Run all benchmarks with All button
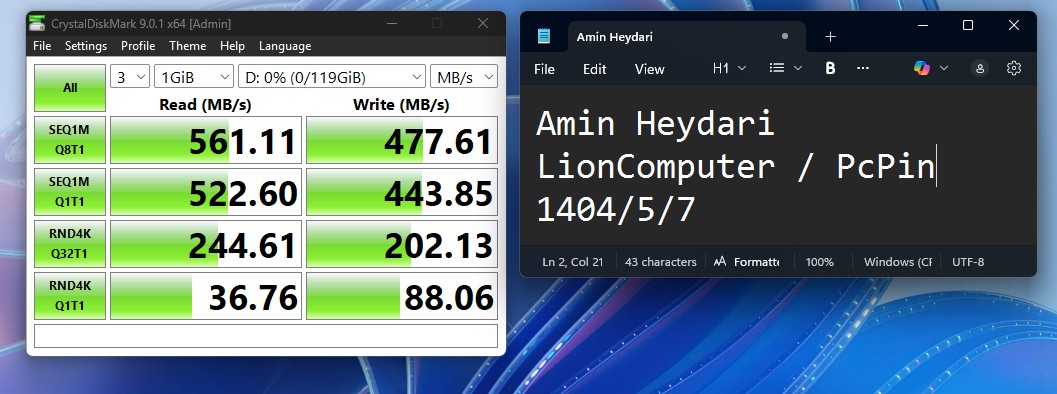The image size is (1057, 394). click(x=70, y=88)
